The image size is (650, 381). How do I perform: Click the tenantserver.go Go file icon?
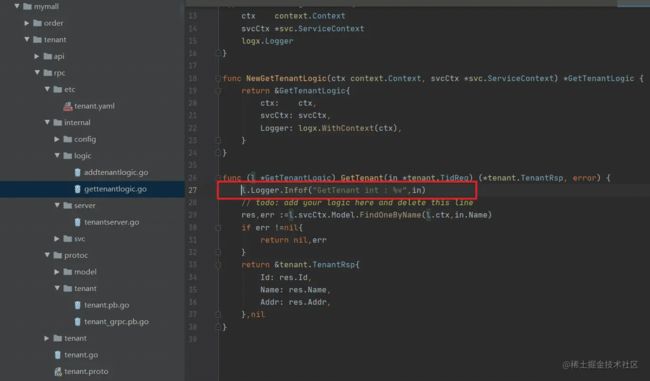click(78, 222)
